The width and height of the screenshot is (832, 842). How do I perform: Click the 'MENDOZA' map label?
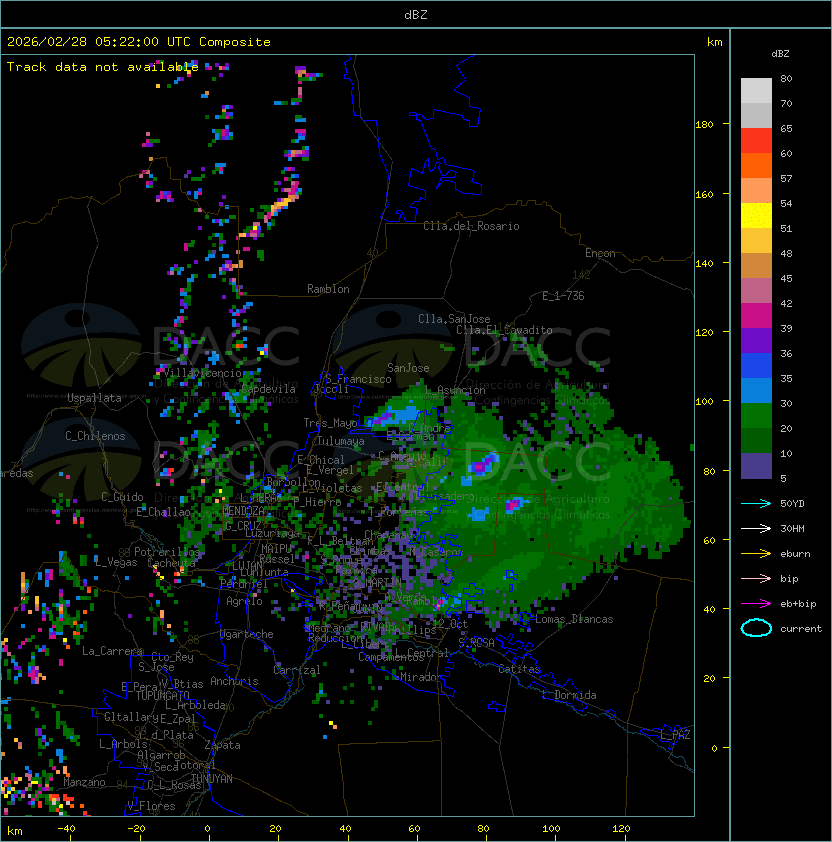tap(244, 510)
